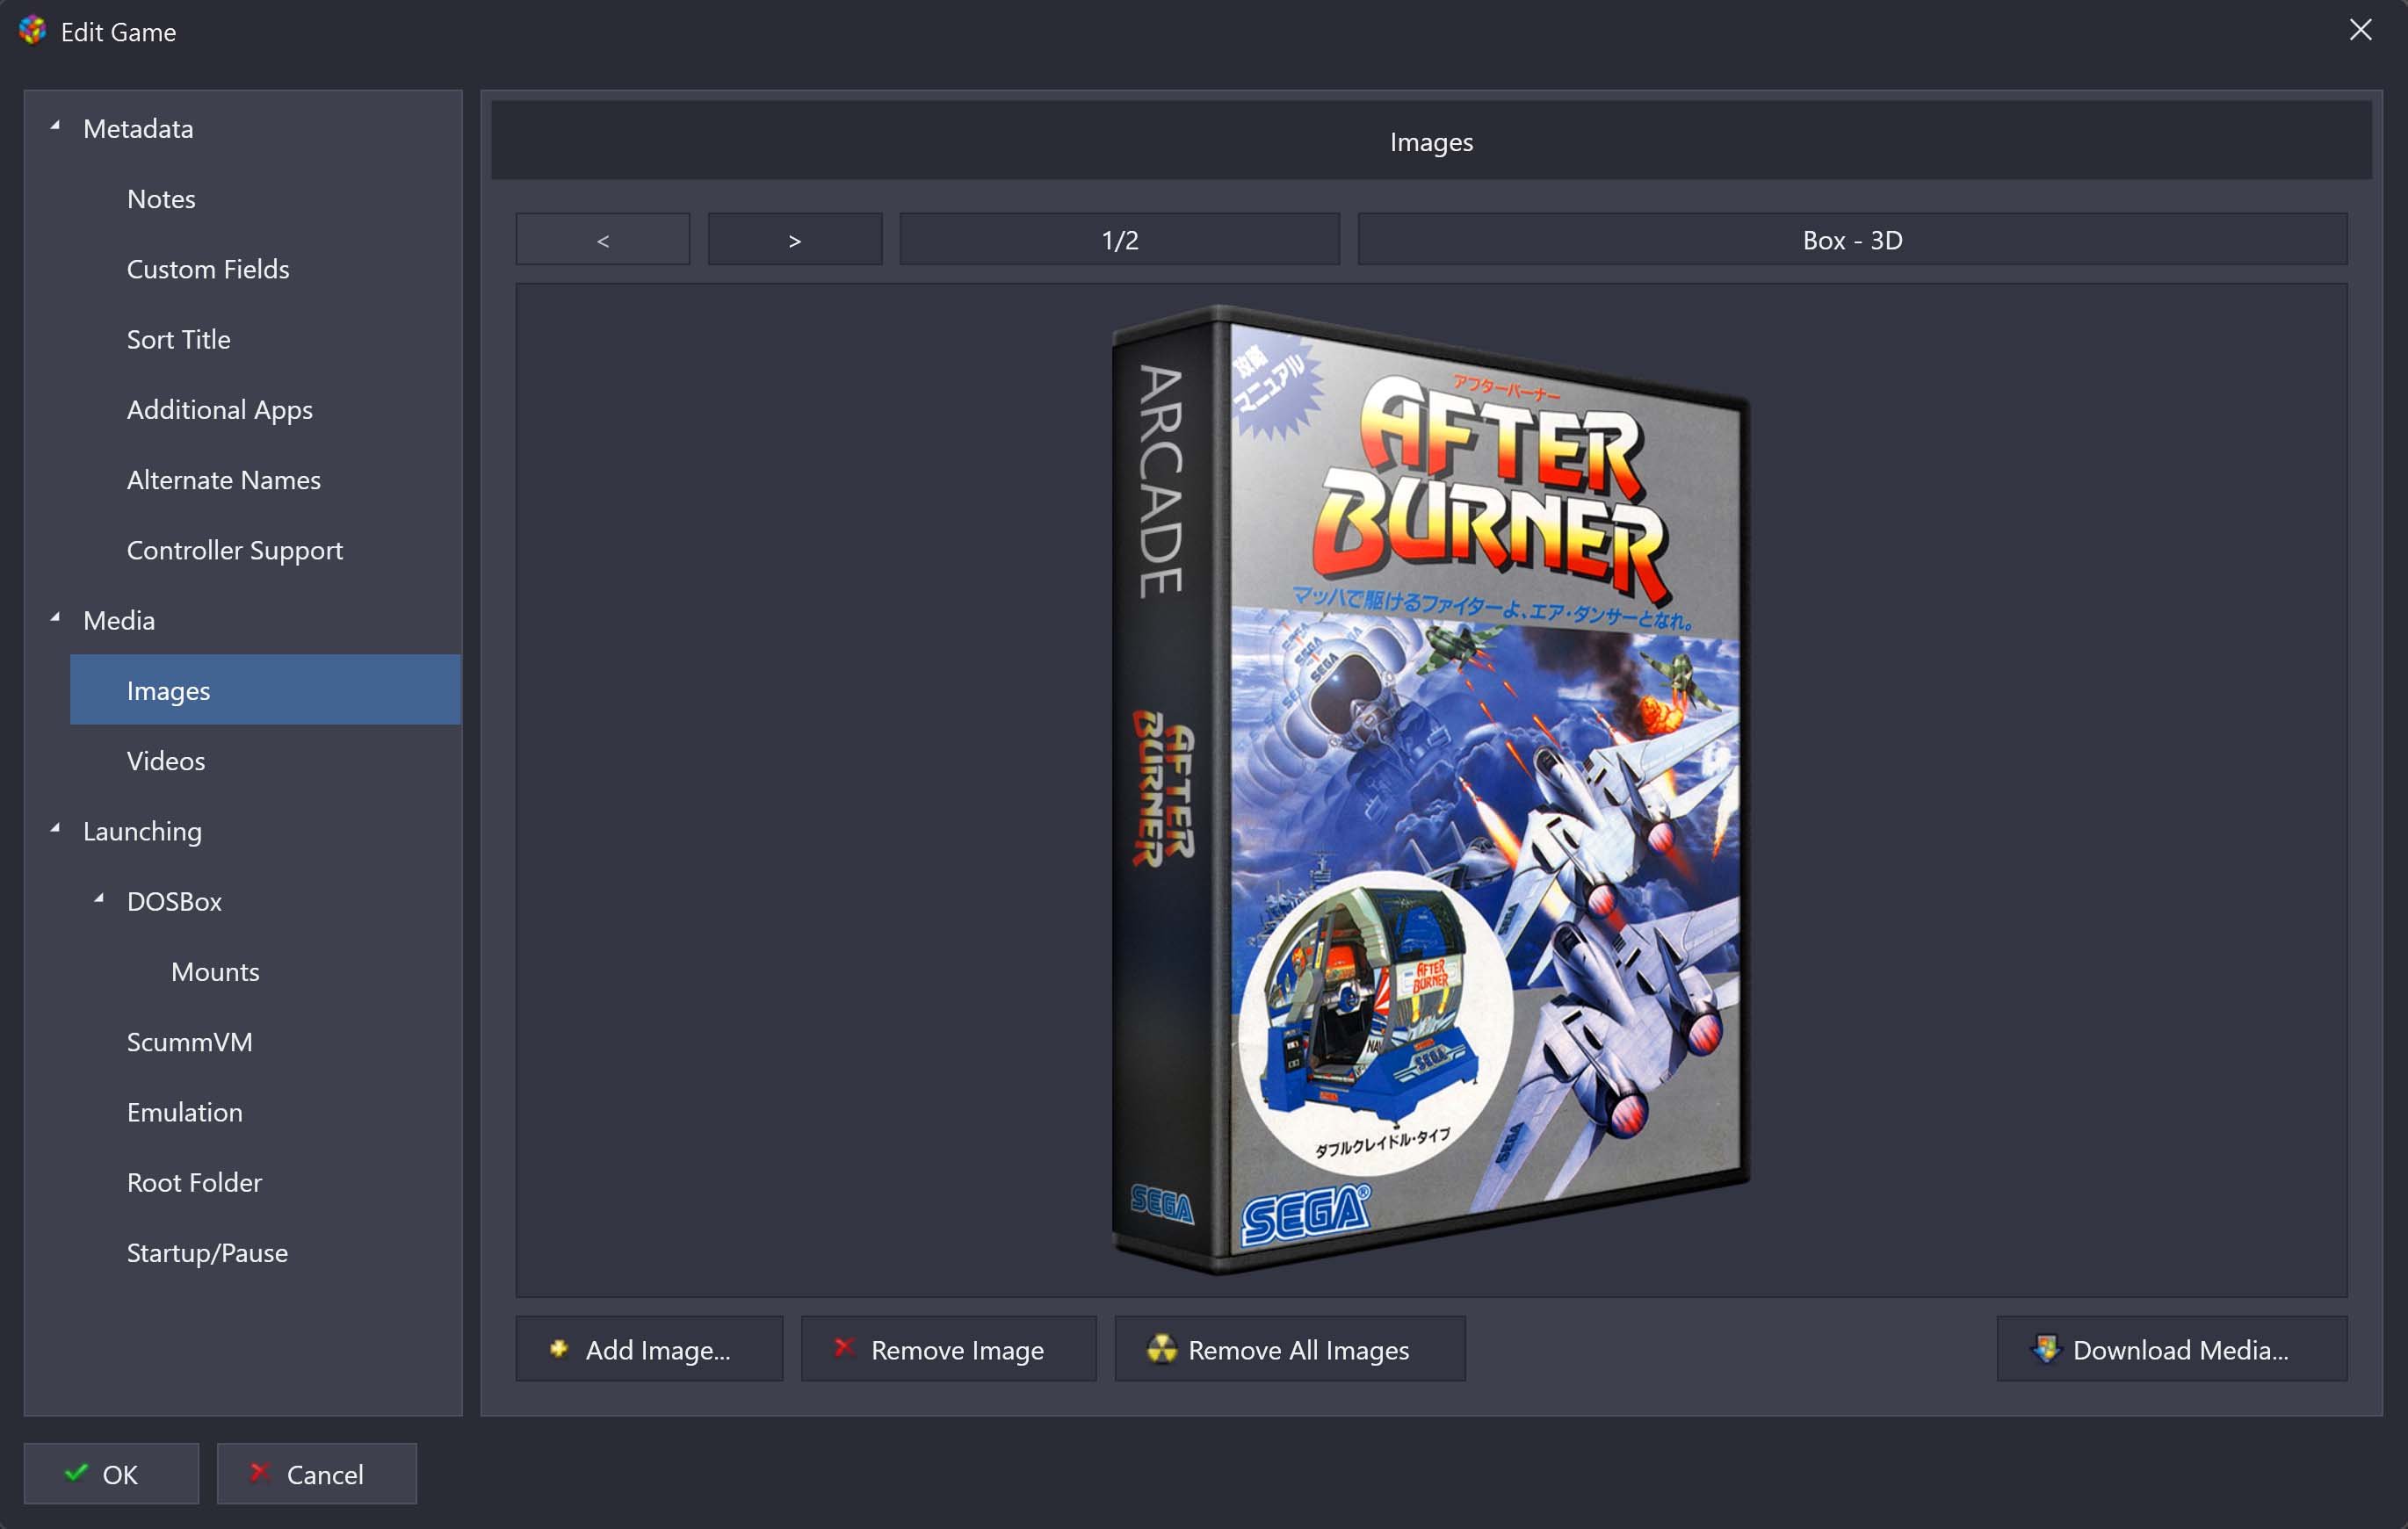The width and height of the screenshot is (2408, 1529).
Task: Open Additional Apps section
Action: (220, 410)
